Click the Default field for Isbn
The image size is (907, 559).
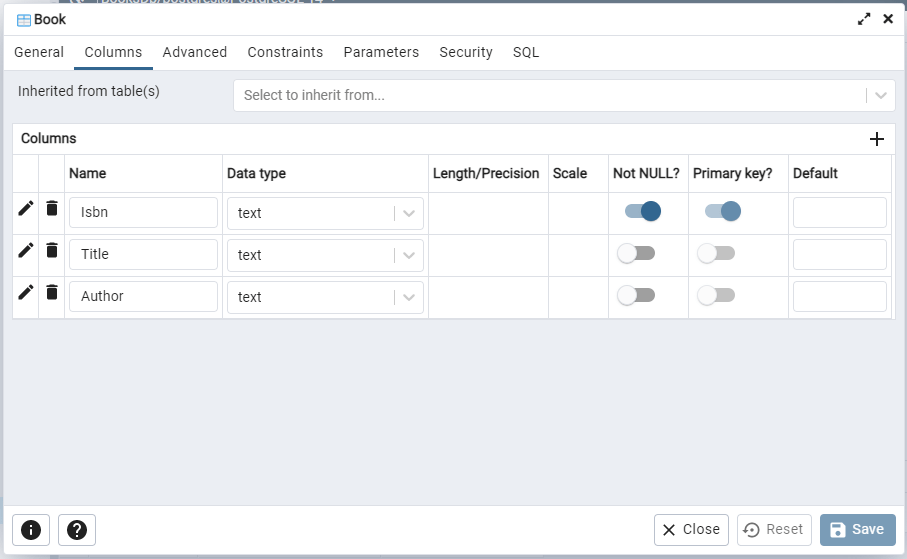coord(839,213)
